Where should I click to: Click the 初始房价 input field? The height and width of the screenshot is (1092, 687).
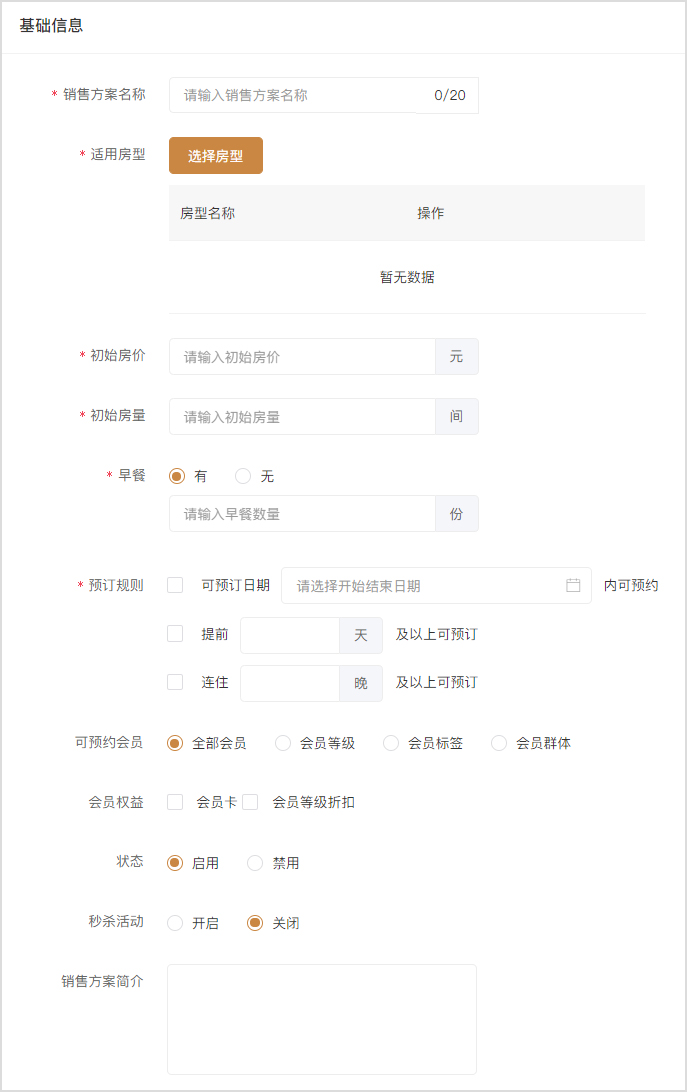302,357
